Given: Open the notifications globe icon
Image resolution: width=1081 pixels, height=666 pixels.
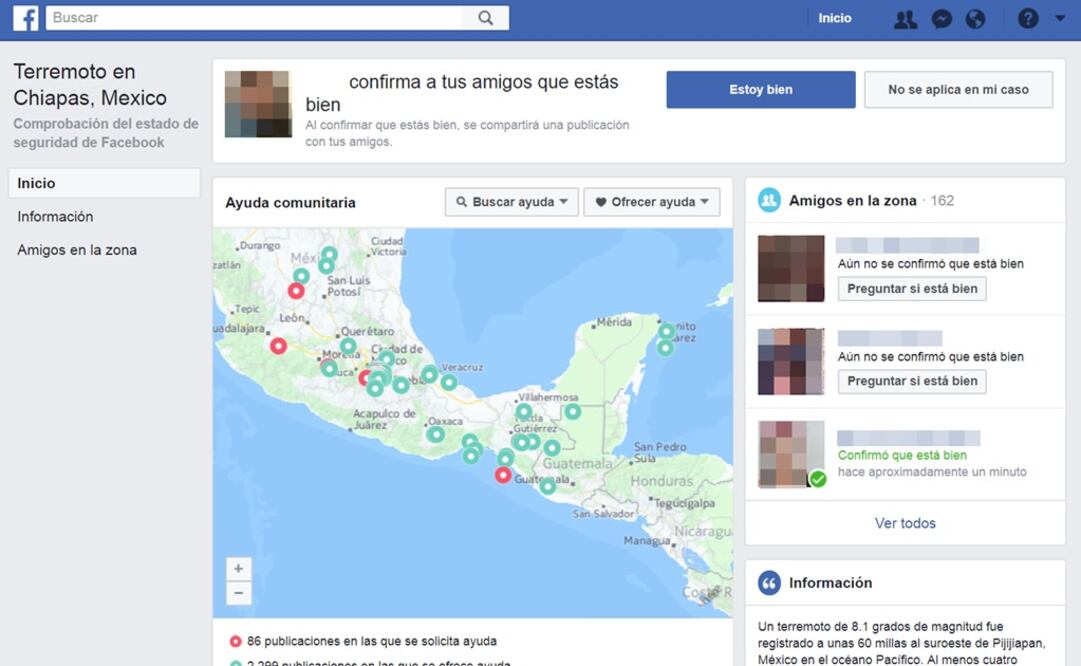Looking at the screenshot, I should click(976, 18).
